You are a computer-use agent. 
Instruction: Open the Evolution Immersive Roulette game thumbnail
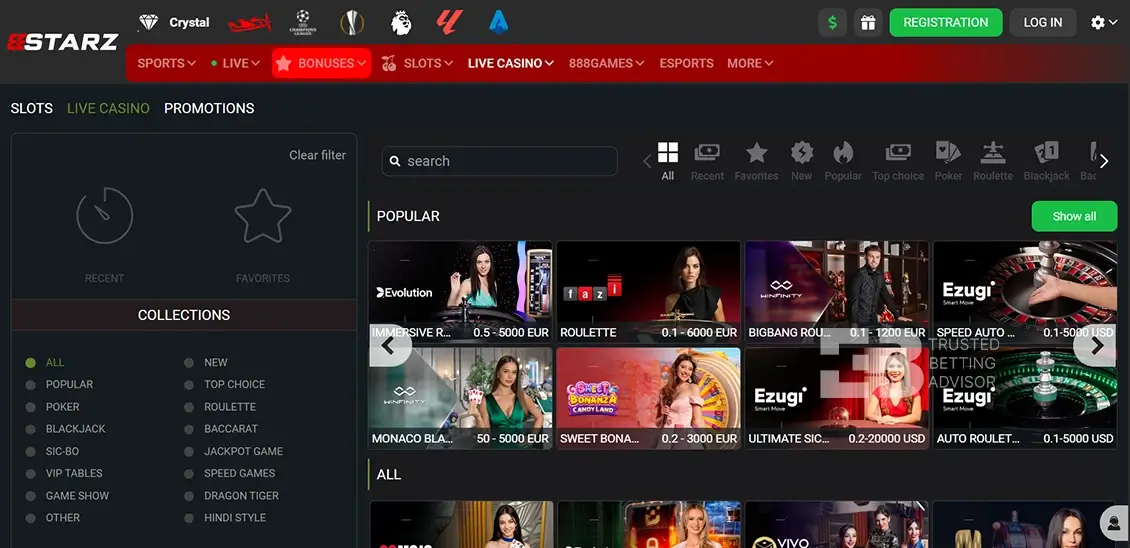point(461,291)
